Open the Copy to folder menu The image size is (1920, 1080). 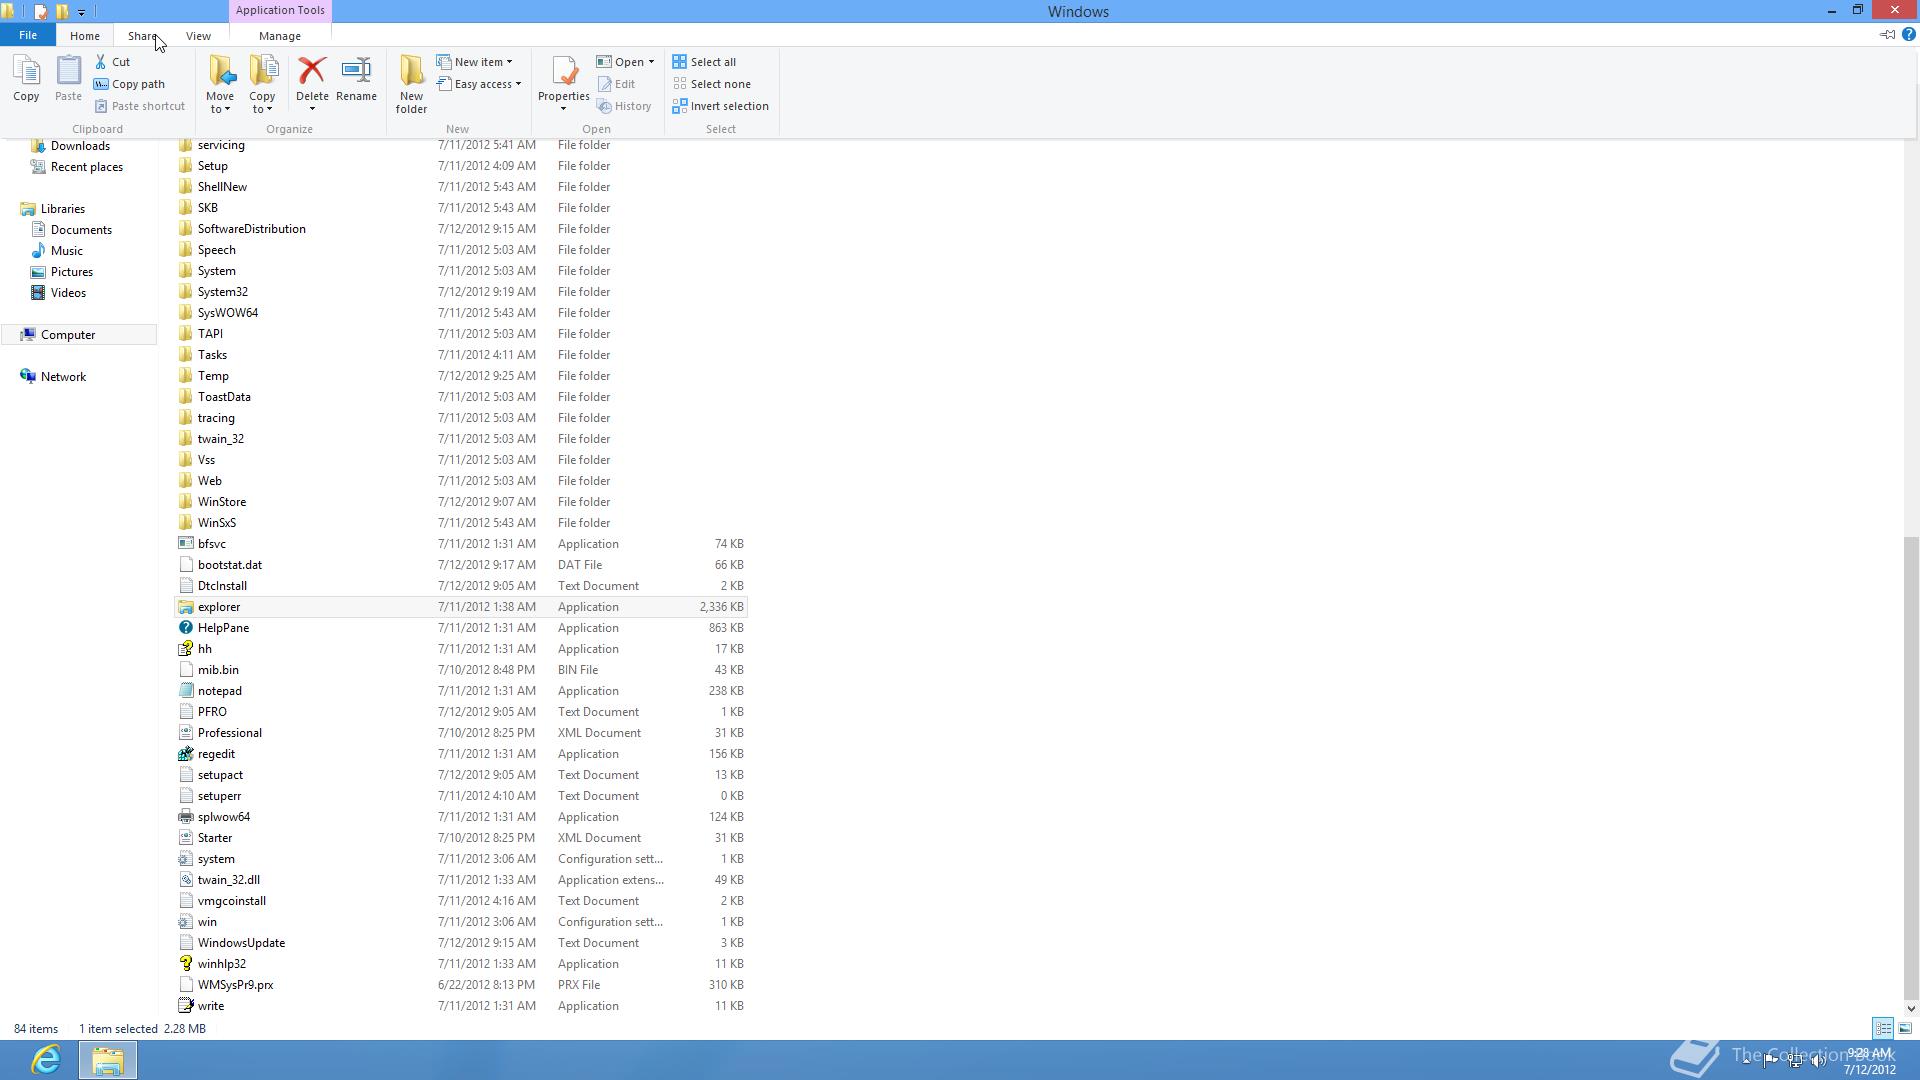pos(263,85)
